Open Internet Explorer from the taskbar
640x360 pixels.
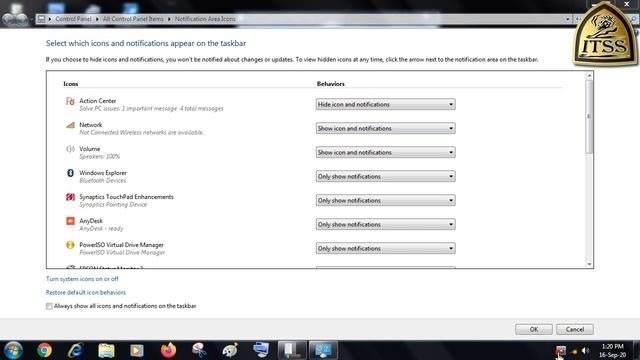click(76, 350)
